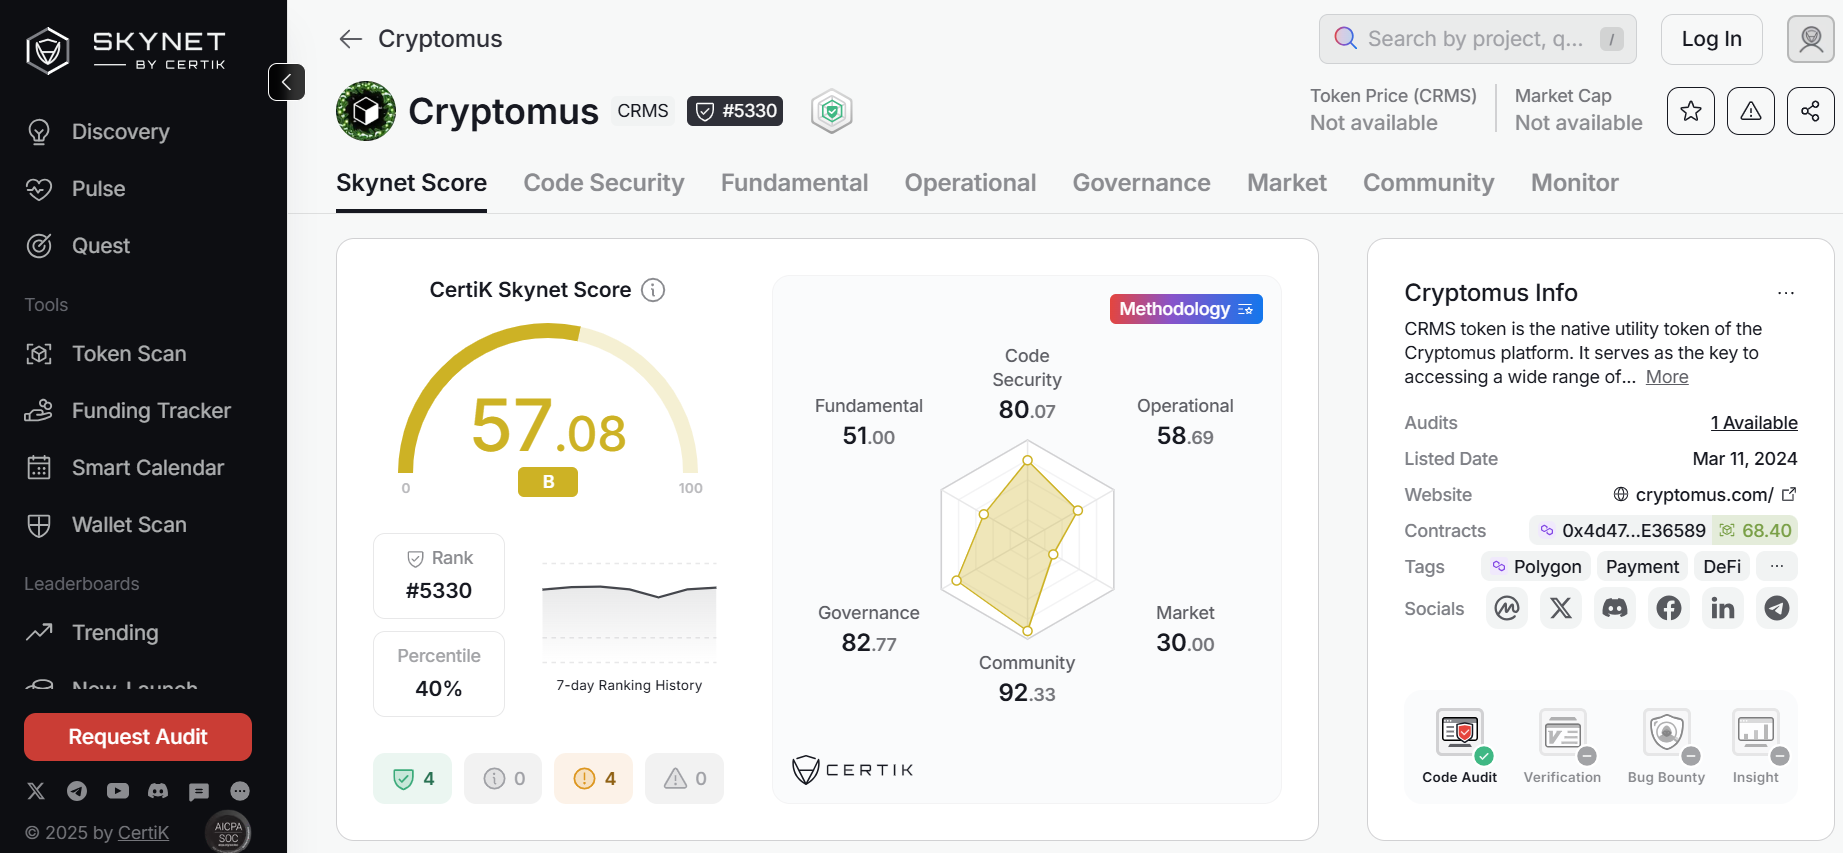Viewport: 1843px width, 853px height.
Task: Collapse the left sidebar panel
Action: pos(286,82)
